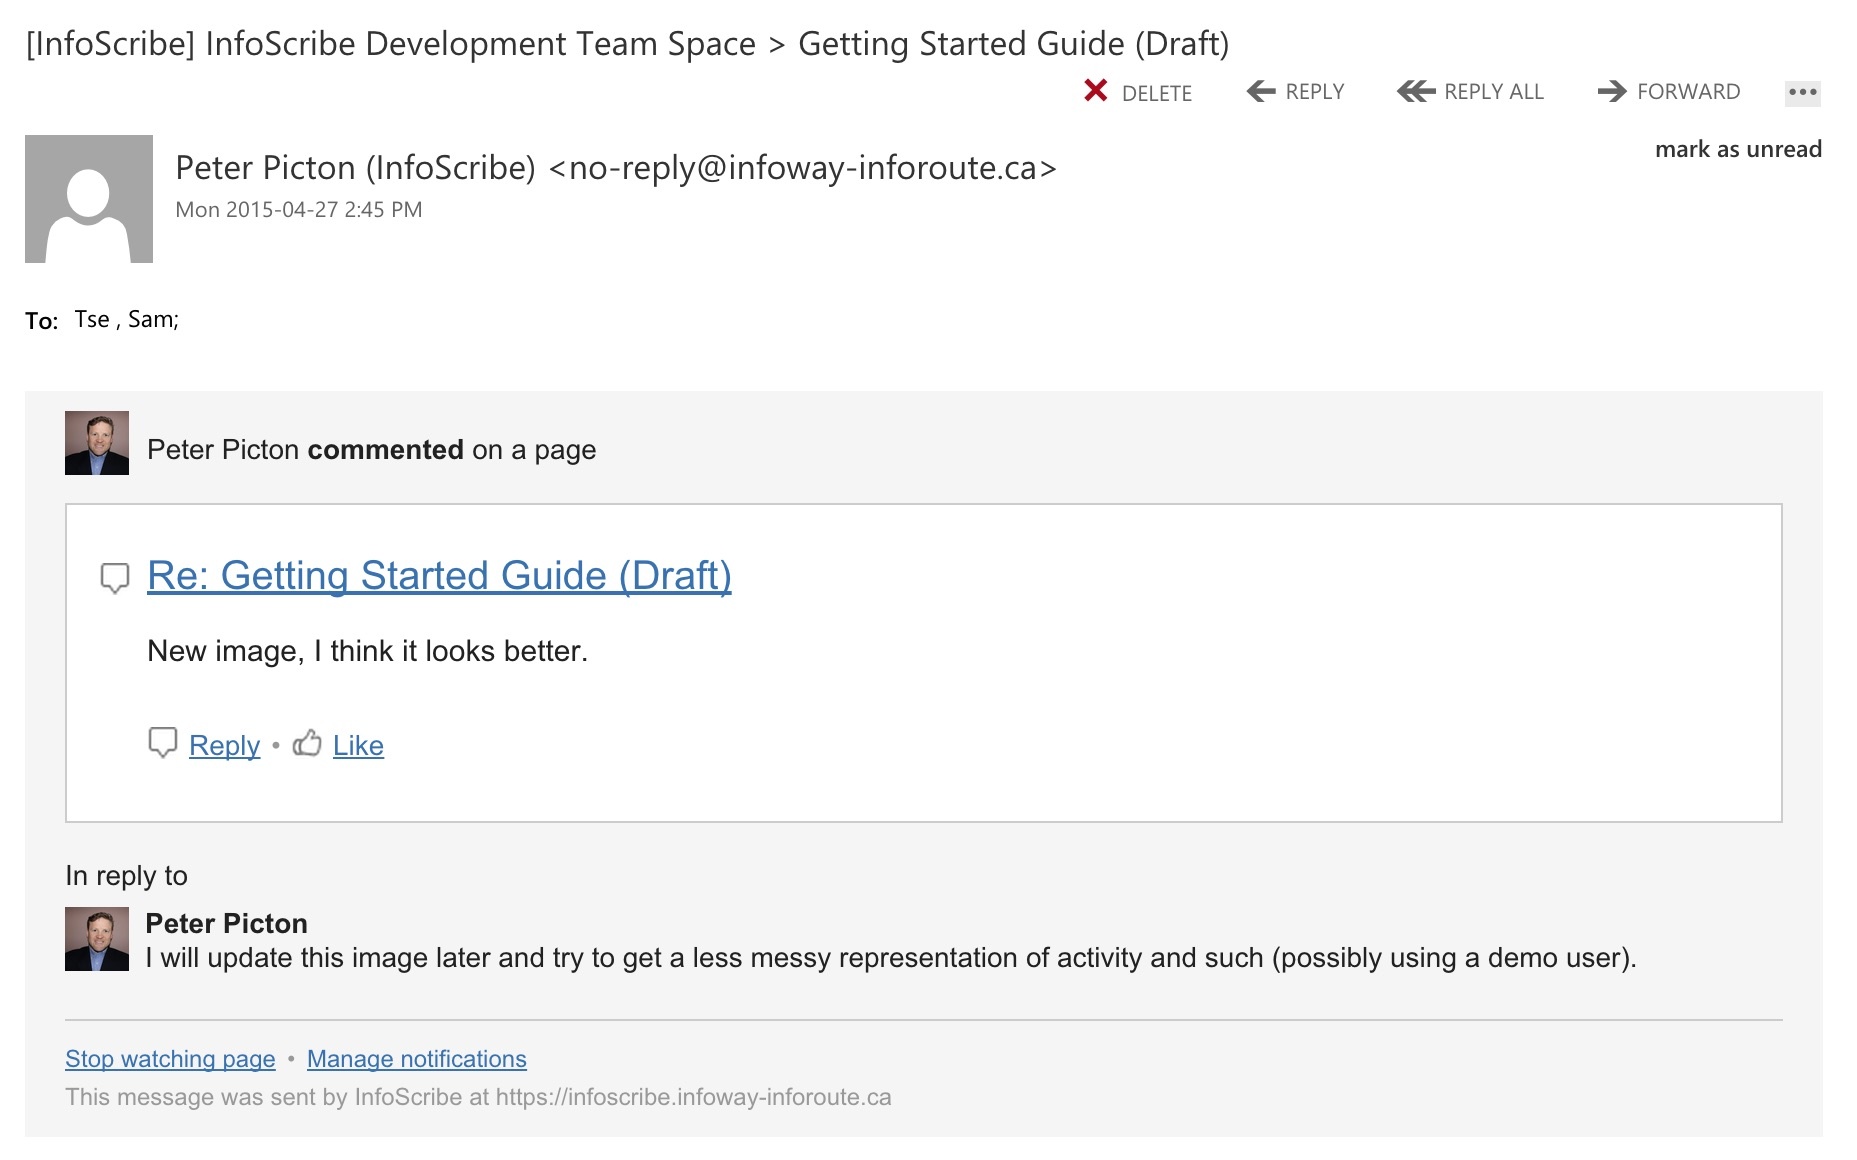Click the Peter Picton commented on a page notice

[371, 450]
